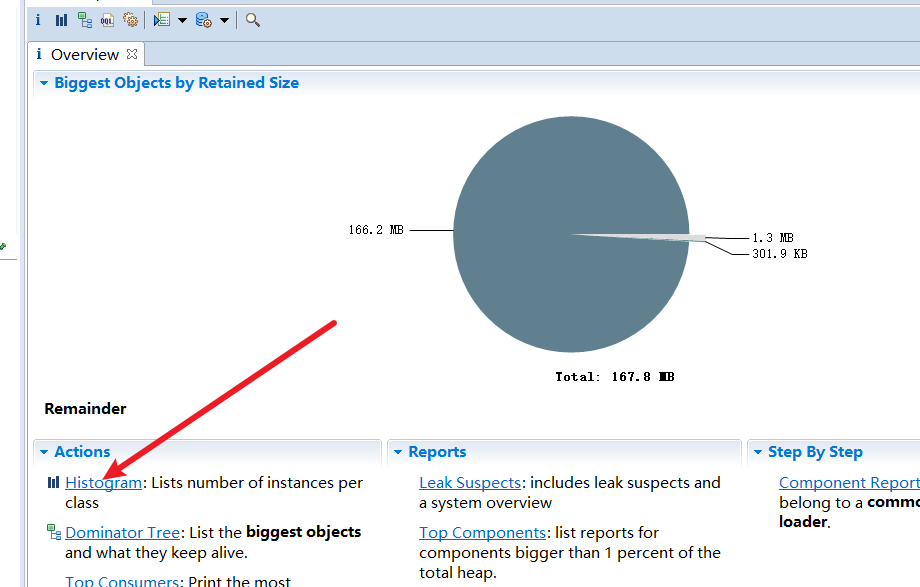Select the Overview tab
This screenshot has height=587, width=920.
[84, 54]
